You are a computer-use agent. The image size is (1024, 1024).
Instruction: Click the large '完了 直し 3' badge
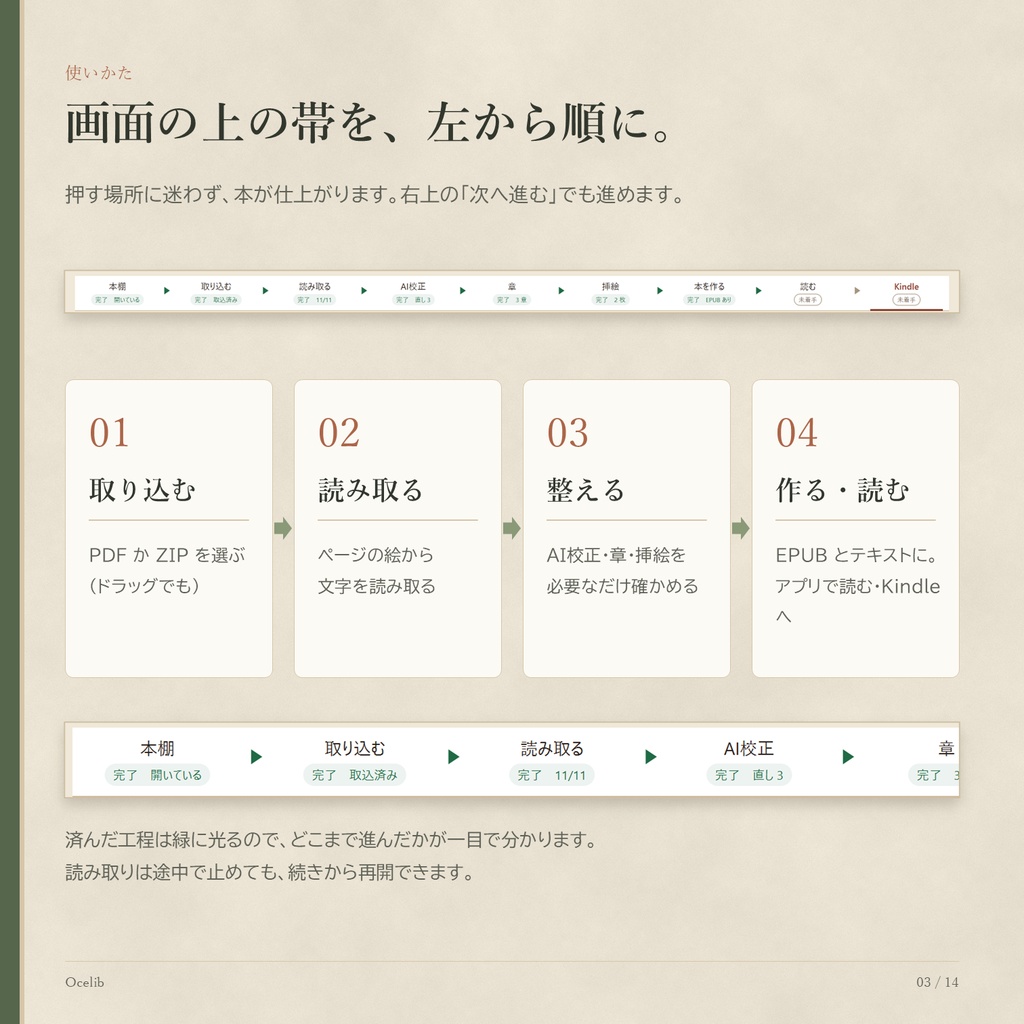click(749, 775)
